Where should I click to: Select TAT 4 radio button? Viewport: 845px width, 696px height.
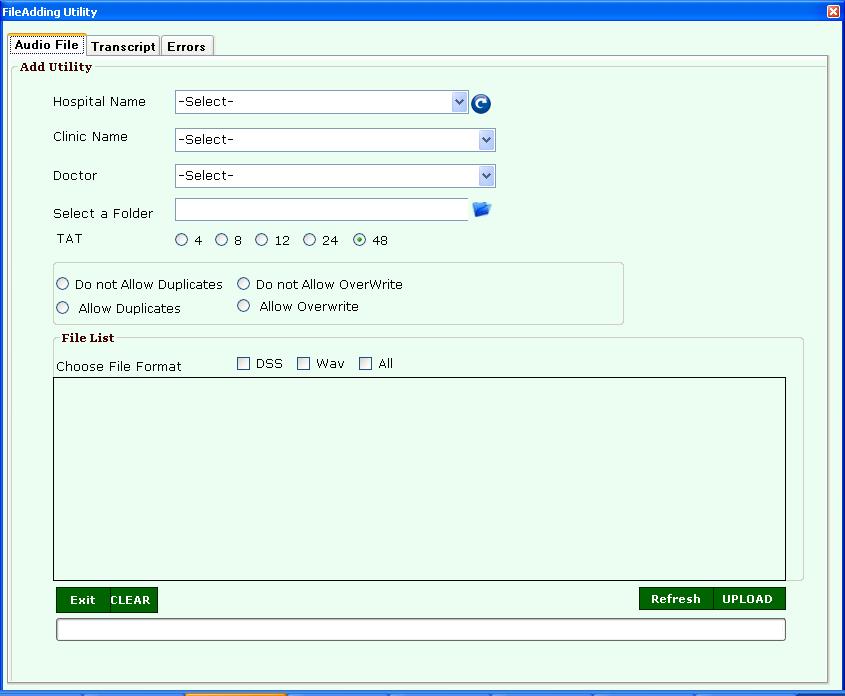pos(181,240)
